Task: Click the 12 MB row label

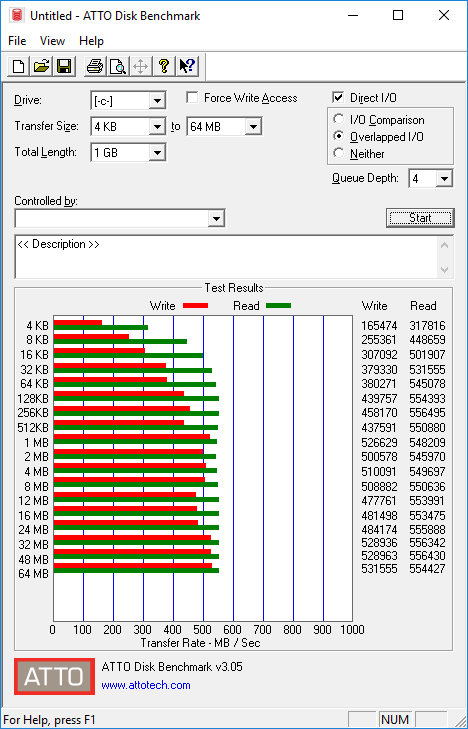Action: pos(33,501)
